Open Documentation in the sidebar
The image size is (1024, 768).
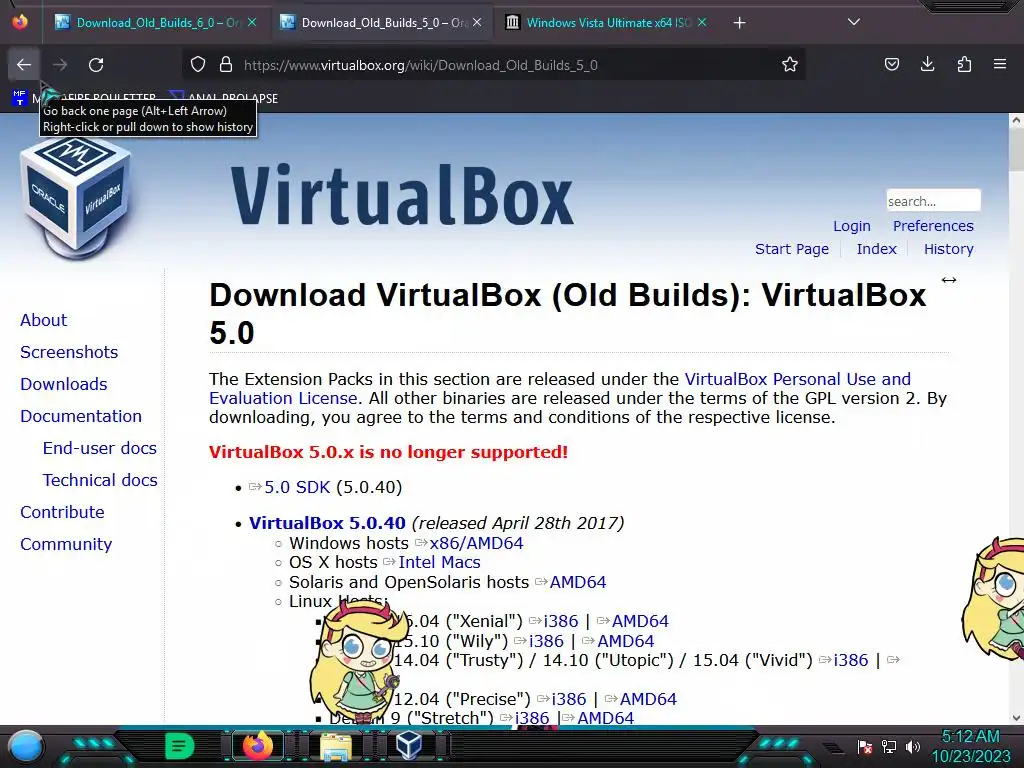click(80, 416)
